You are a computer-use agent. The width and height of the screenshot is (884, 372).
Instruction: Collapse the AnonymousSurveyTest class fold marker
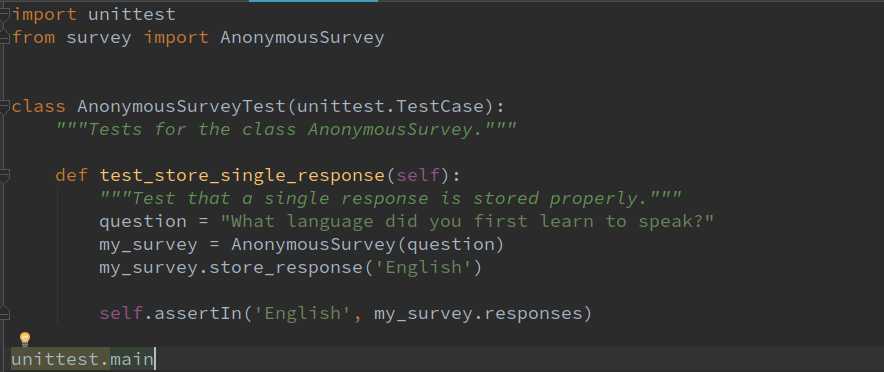click(x=5, y=106)
